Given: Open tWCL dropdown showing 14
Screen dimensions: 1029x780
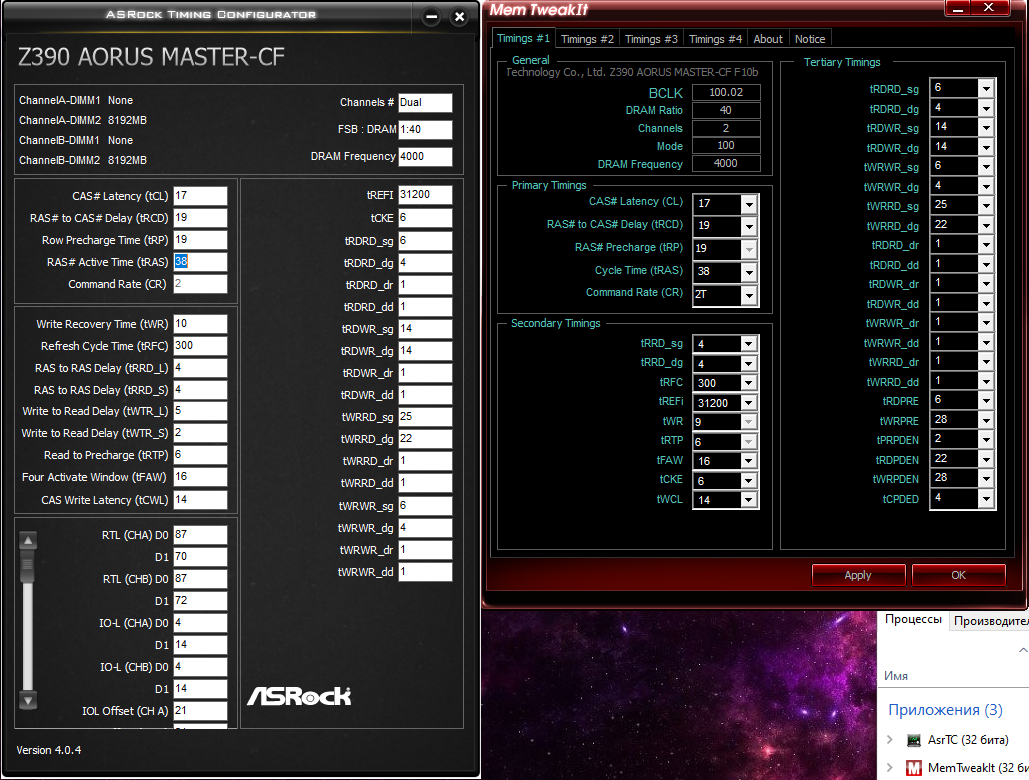Looking at the screenshot, I should click(x=749, y=500).
